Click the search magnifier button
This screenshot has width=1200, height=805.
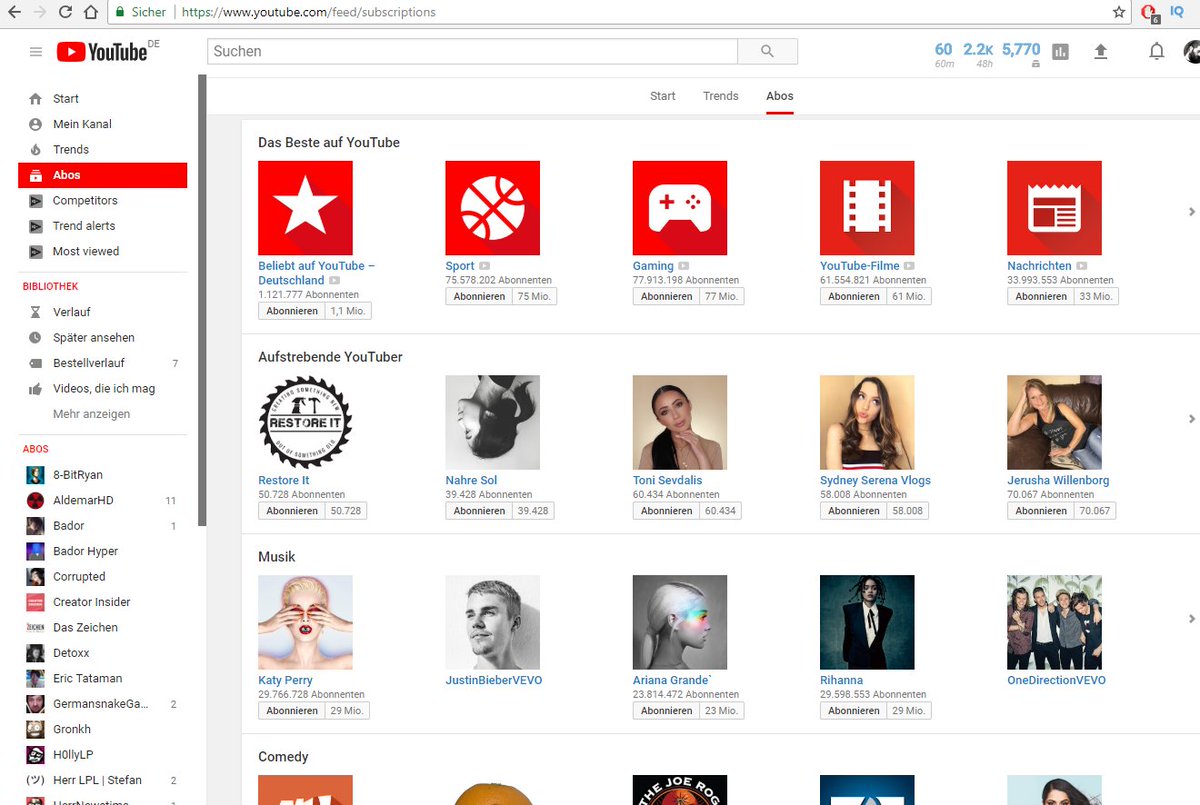(767, 51)
